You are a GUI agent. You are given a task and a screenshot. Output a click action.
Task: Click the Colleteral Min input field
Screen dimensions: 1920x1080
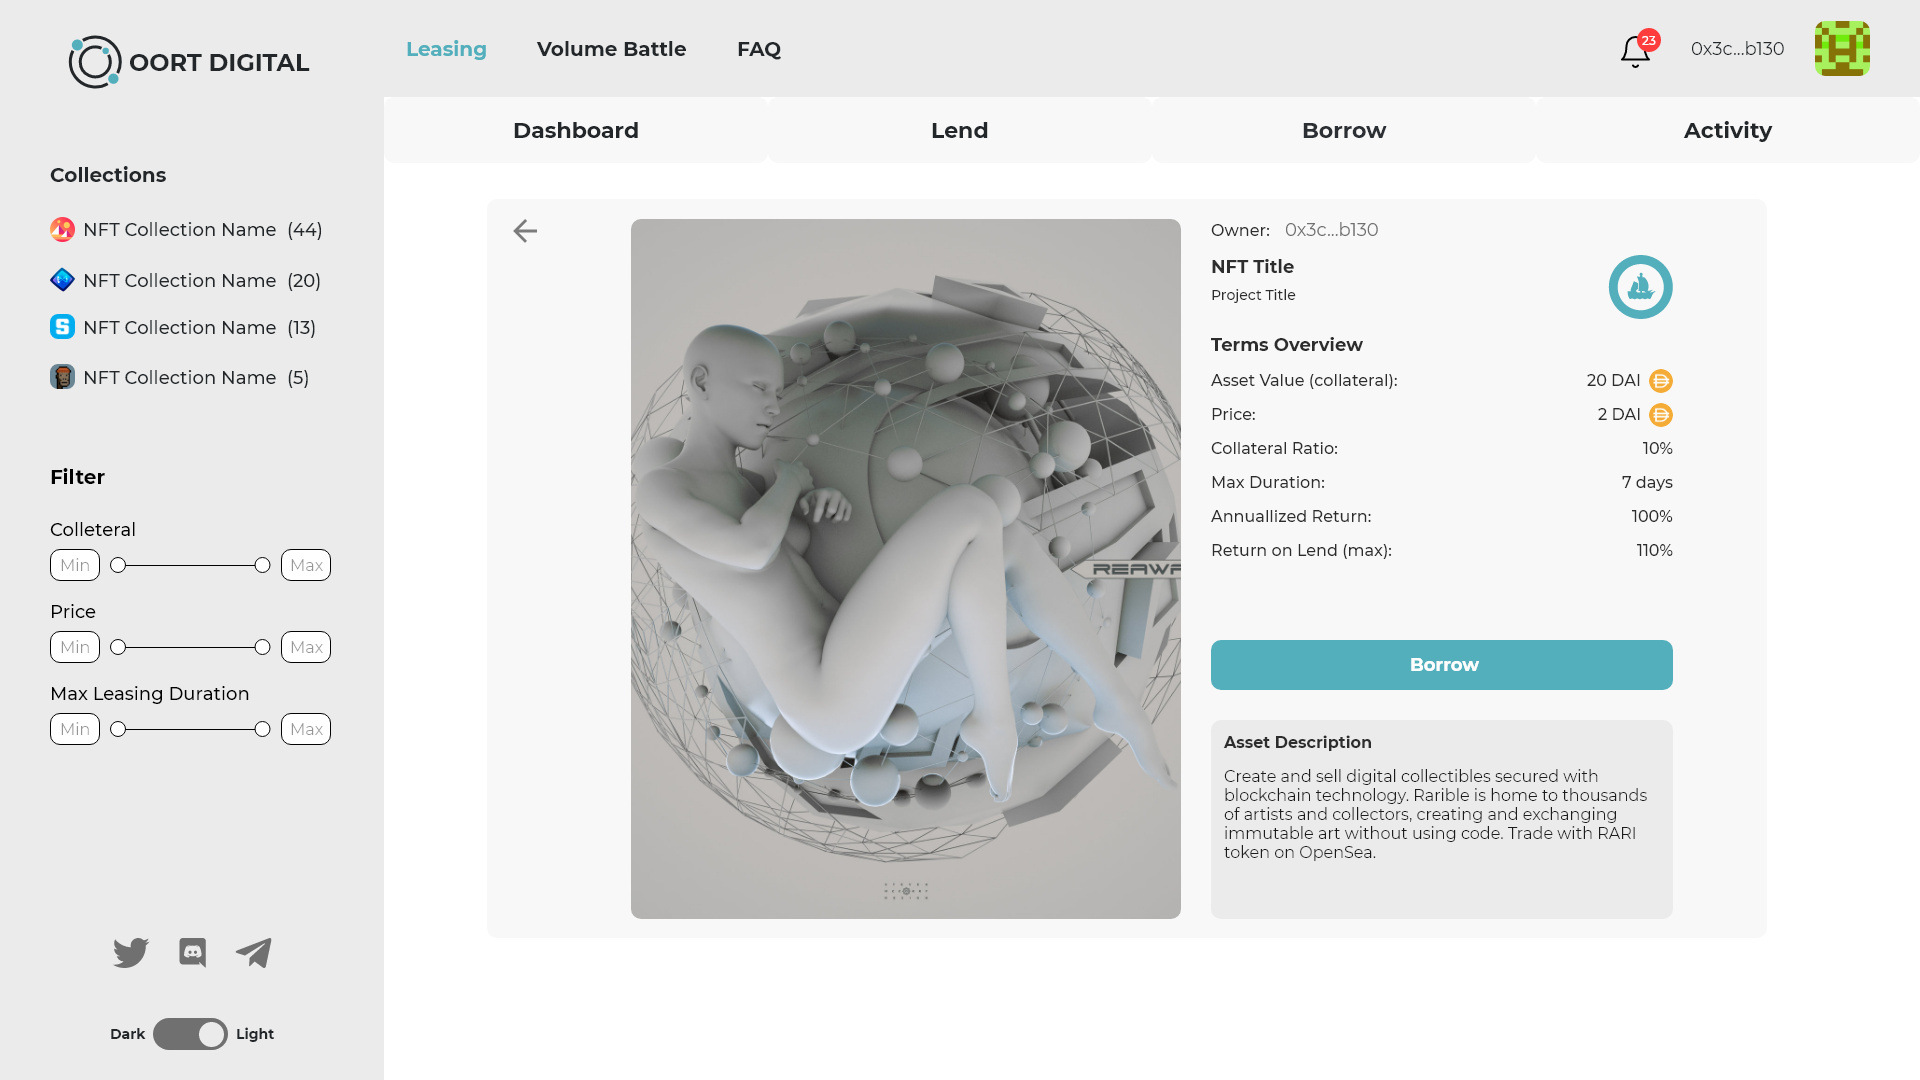click(75, 565)
